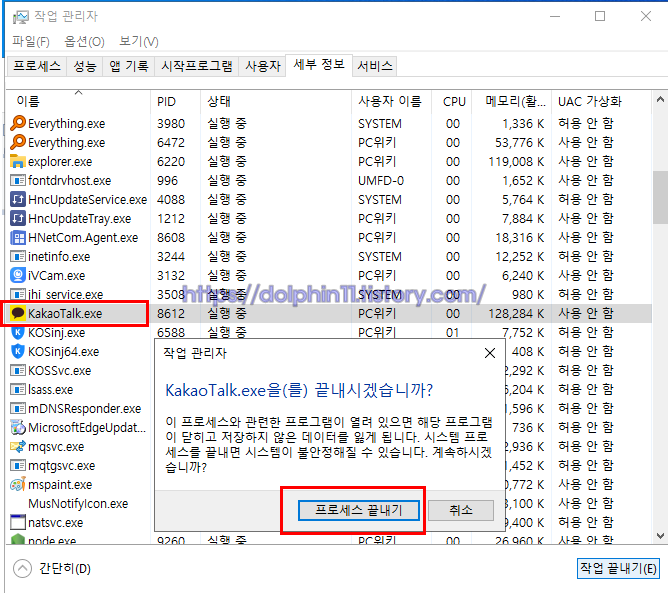The height and width of the screenshot is (593, 668).
Task: Click the mDNSResponder.exe icon
Action: click(17, 409)
